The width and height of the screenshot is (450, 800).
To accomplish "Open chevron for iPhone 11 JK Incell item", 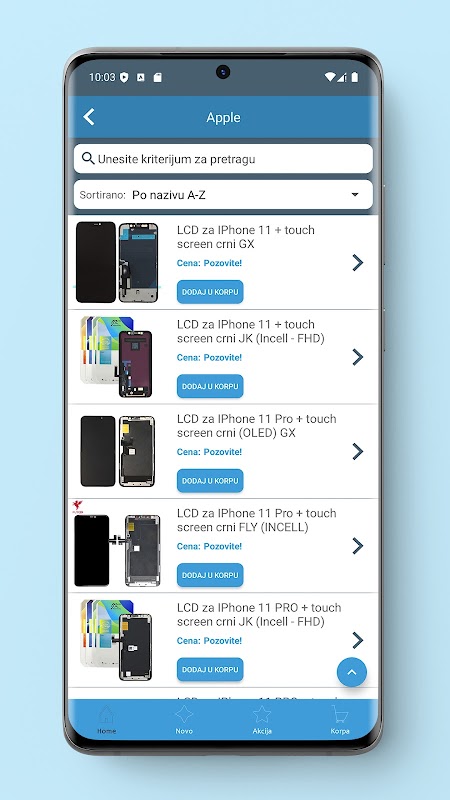I will (x=358, y=357).
